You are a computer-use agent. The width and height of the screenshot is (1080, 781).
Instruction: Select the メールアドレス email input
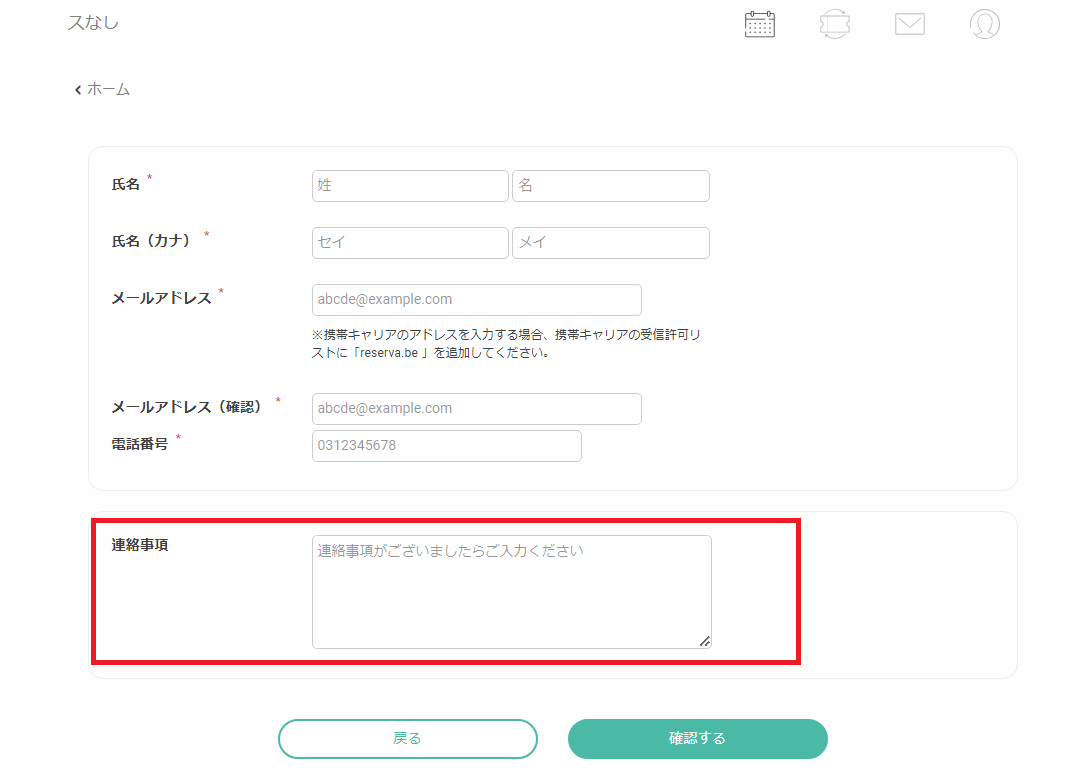[477, 300]
